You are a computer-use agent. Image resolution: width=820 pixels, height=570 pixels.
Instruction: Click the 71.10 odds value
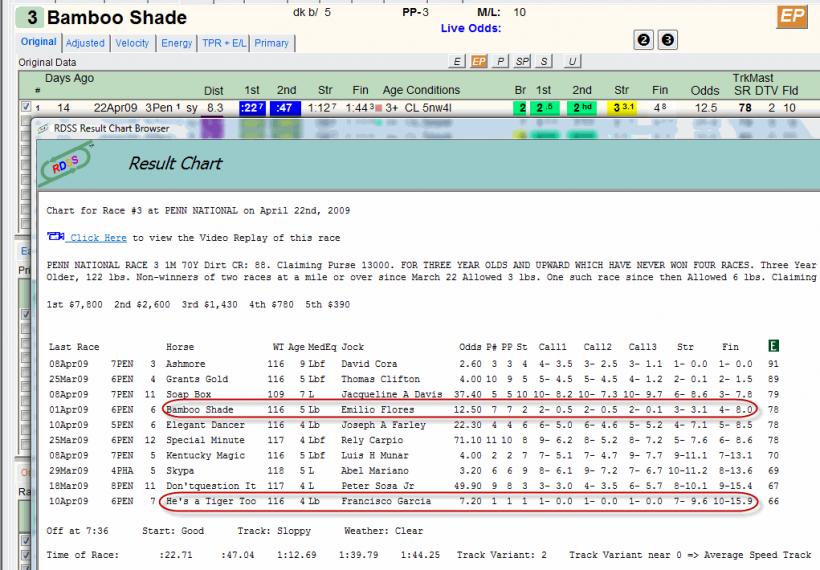pos(468,440)
